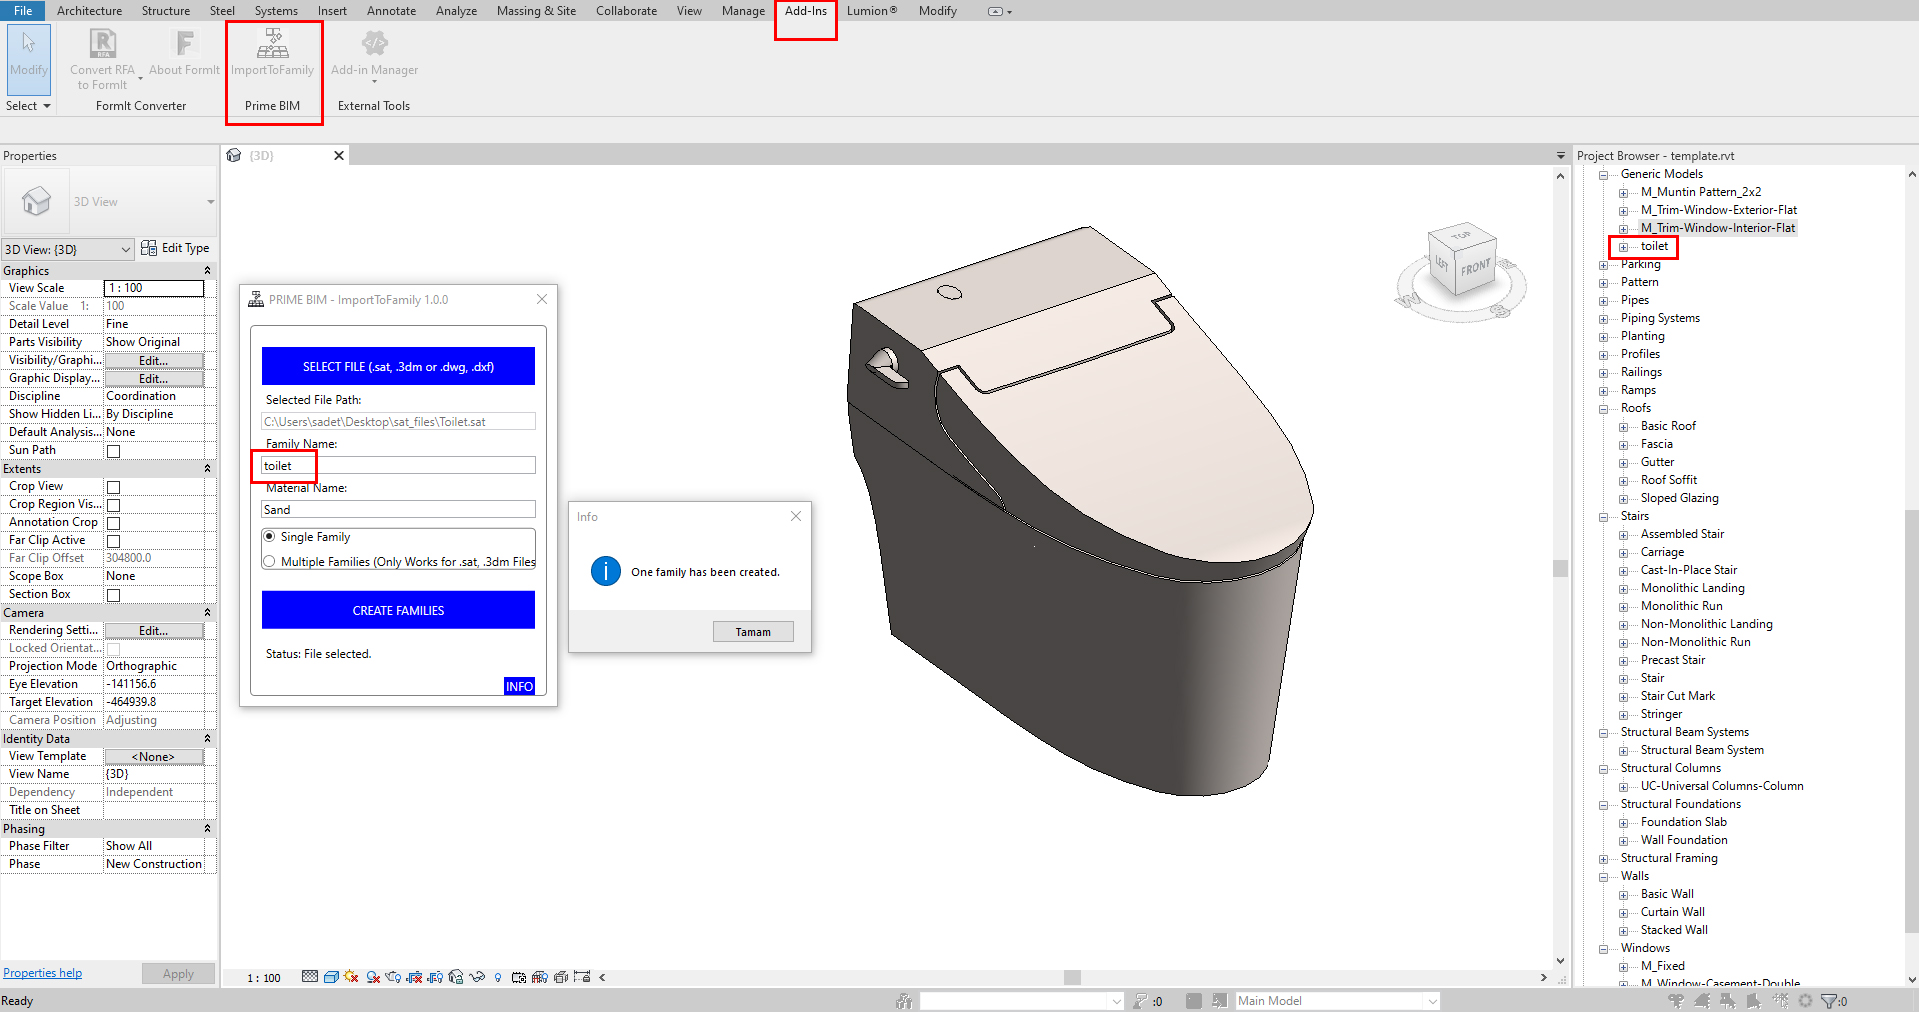Screen dimensions: 1919x1012
Task: Open the File menu
Action: [x=23, y=11]
